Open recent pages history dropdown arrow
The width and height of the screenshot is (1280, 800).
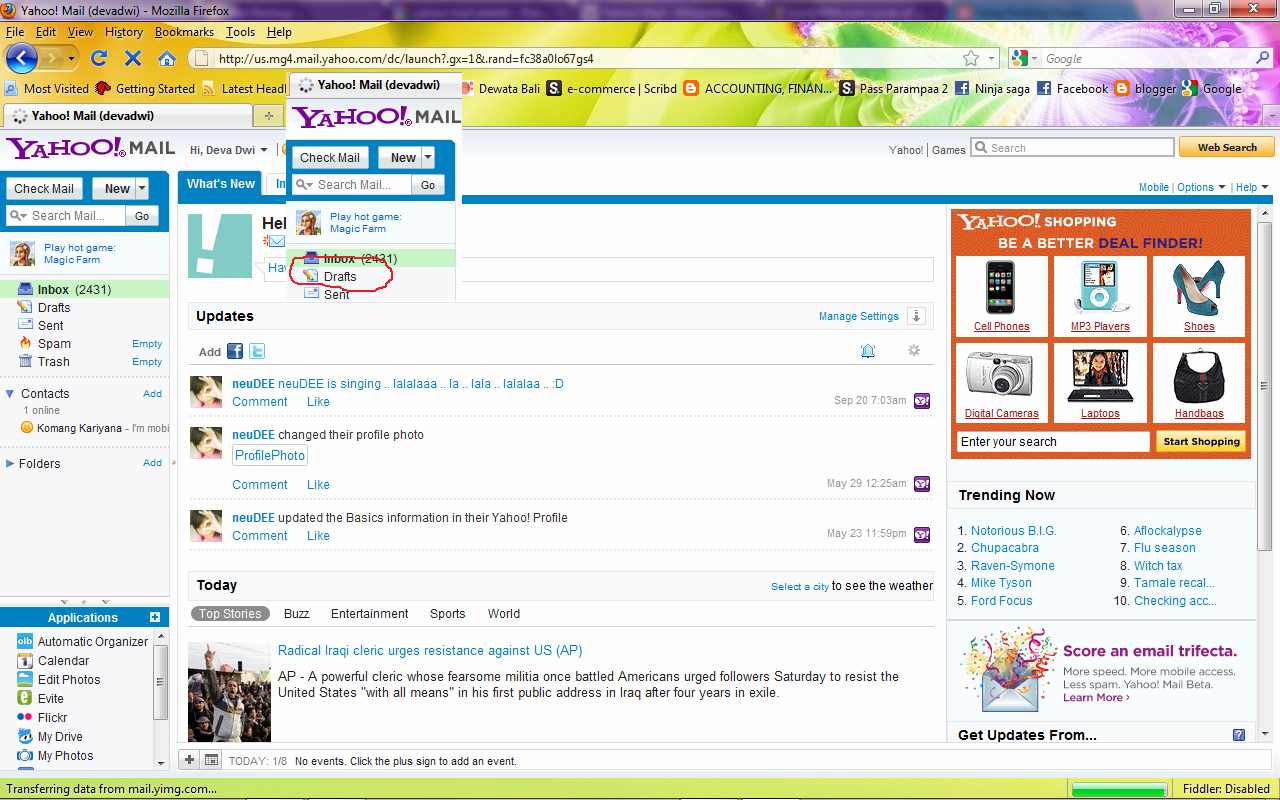[x=71, y=58]
